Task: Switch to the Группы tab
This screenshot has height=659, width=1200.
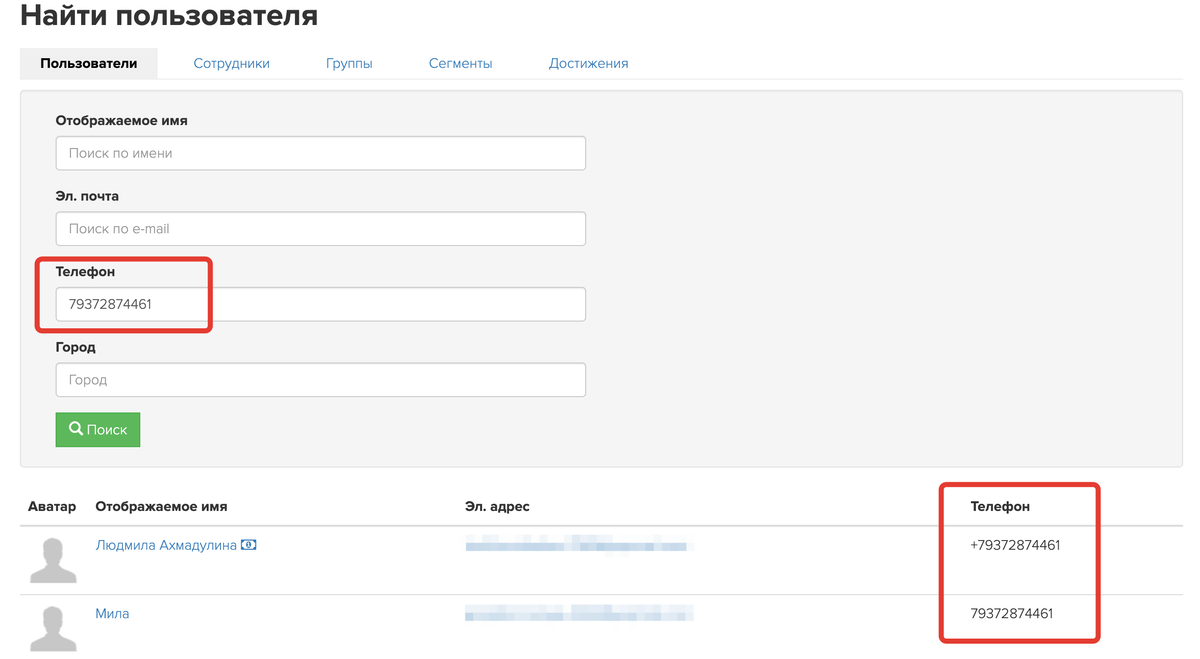Action: tap(349, 63)
